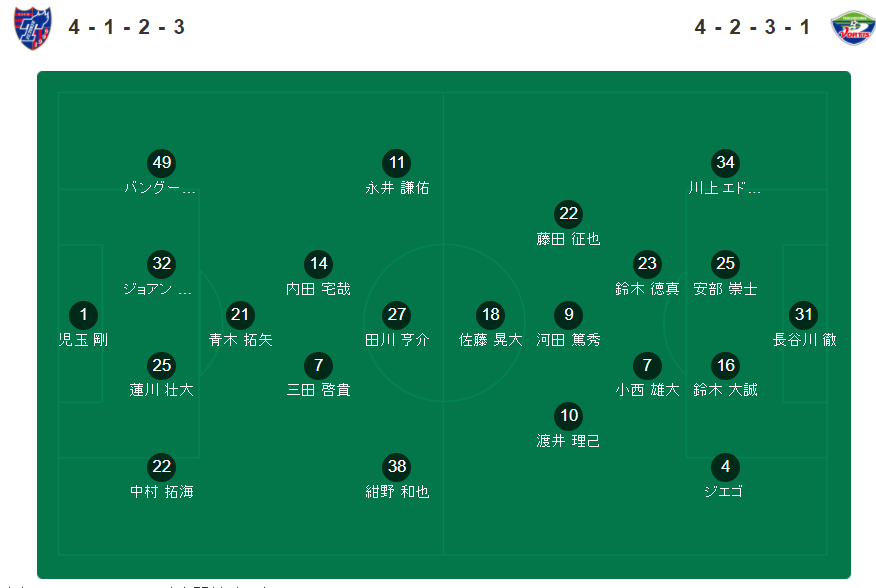Select number 22 藤田 征也 marker
Image resolution: width=876 pixels, height=588 pixels.
(x=569, y=214)
